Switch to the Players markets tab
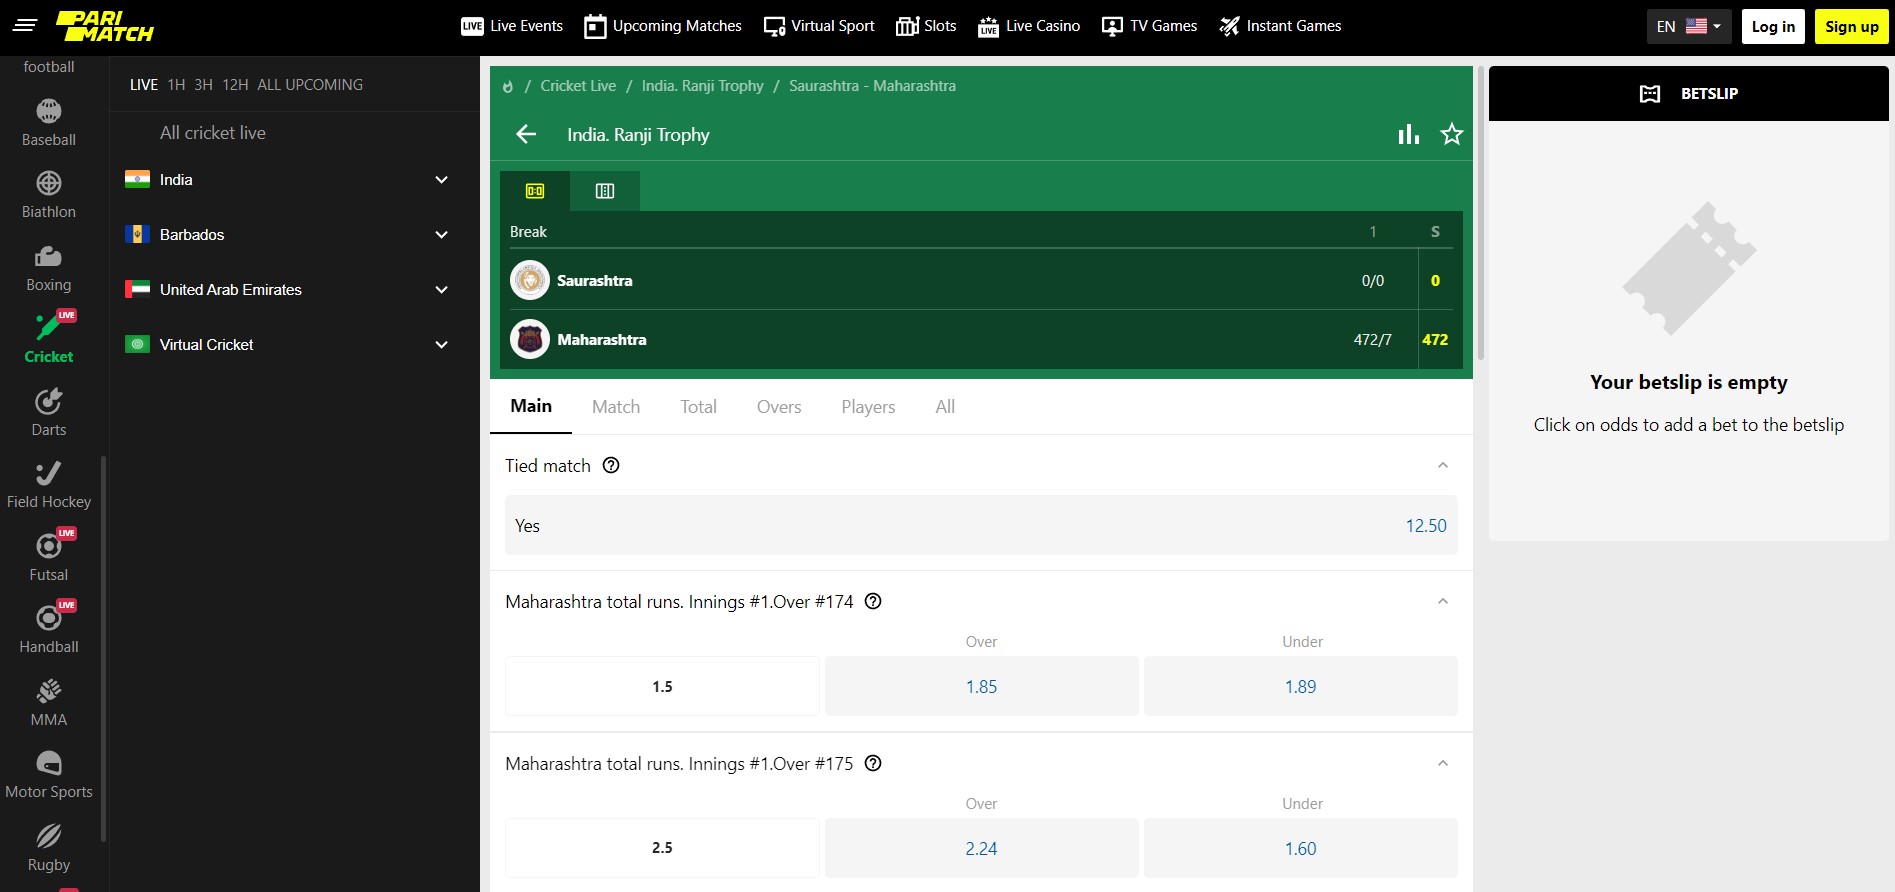This screenshot has height=892, width=1895. tap(868, 407)
